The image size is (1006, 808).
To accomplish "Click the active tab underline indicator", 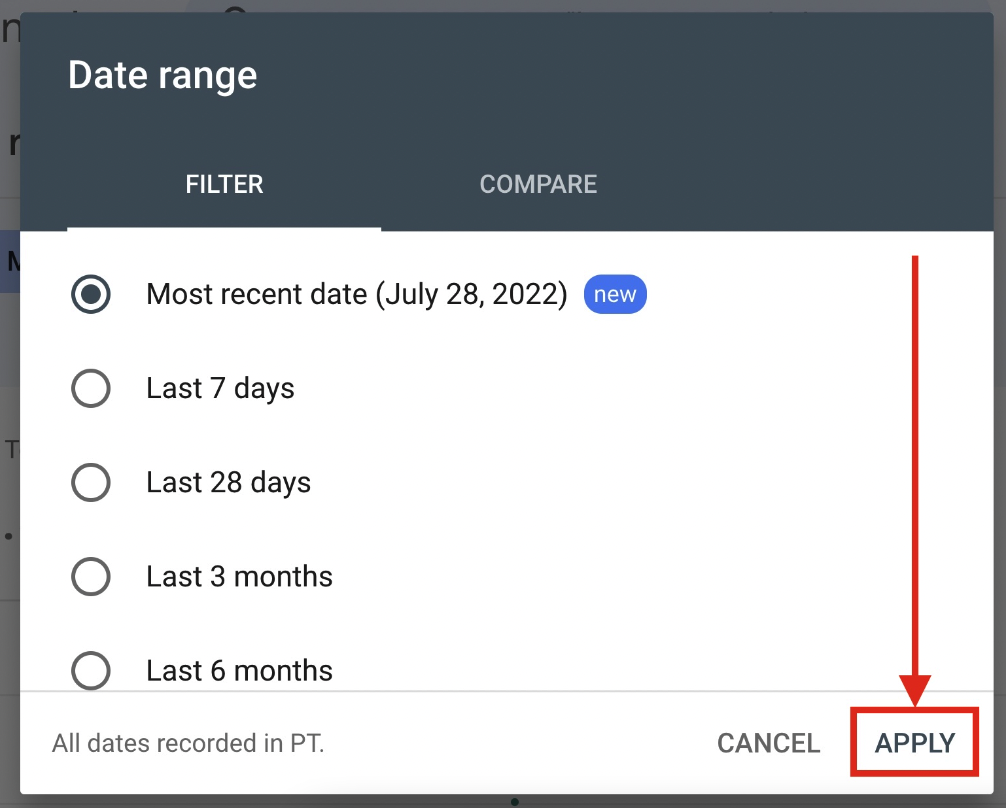I will click(x=224, y=229).
